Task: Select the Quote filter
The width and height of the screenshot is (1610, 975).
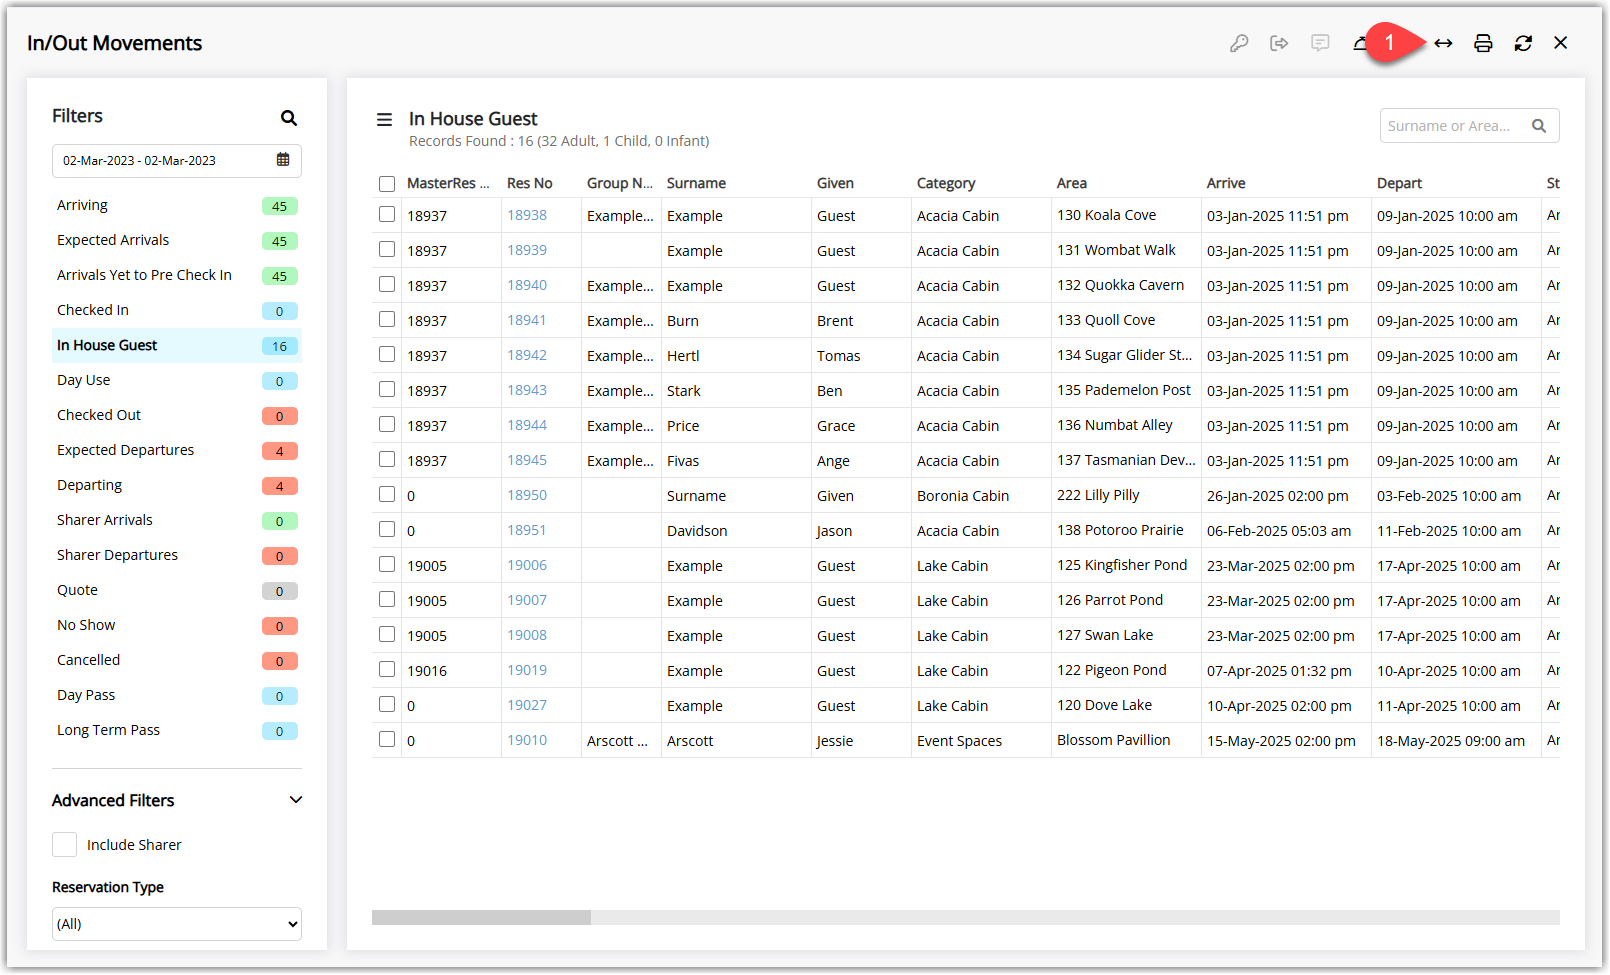Action: coord(177,590)
